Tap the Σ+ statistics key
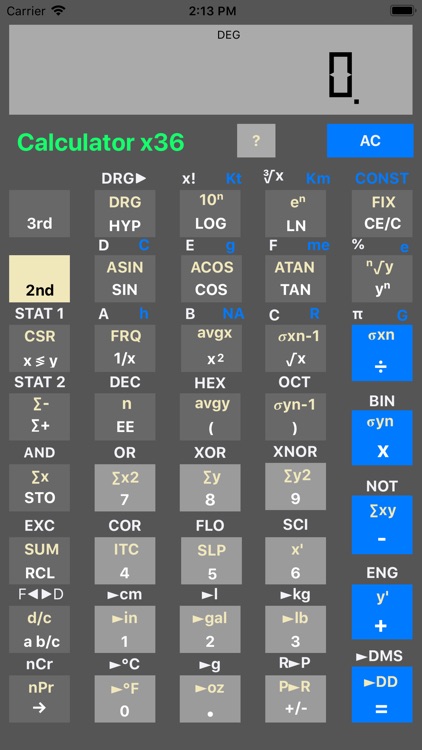Screen dimensions: 422x750 click(39, 417)
